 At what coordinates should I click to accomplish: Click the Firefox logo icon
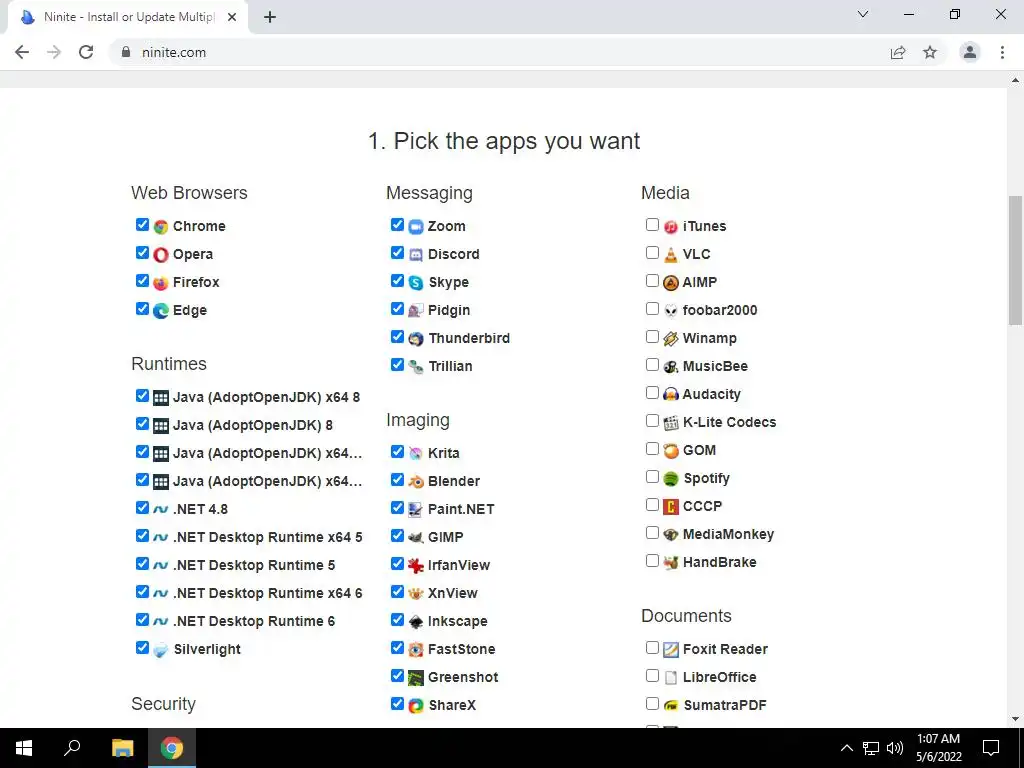[x=161, y=283]
